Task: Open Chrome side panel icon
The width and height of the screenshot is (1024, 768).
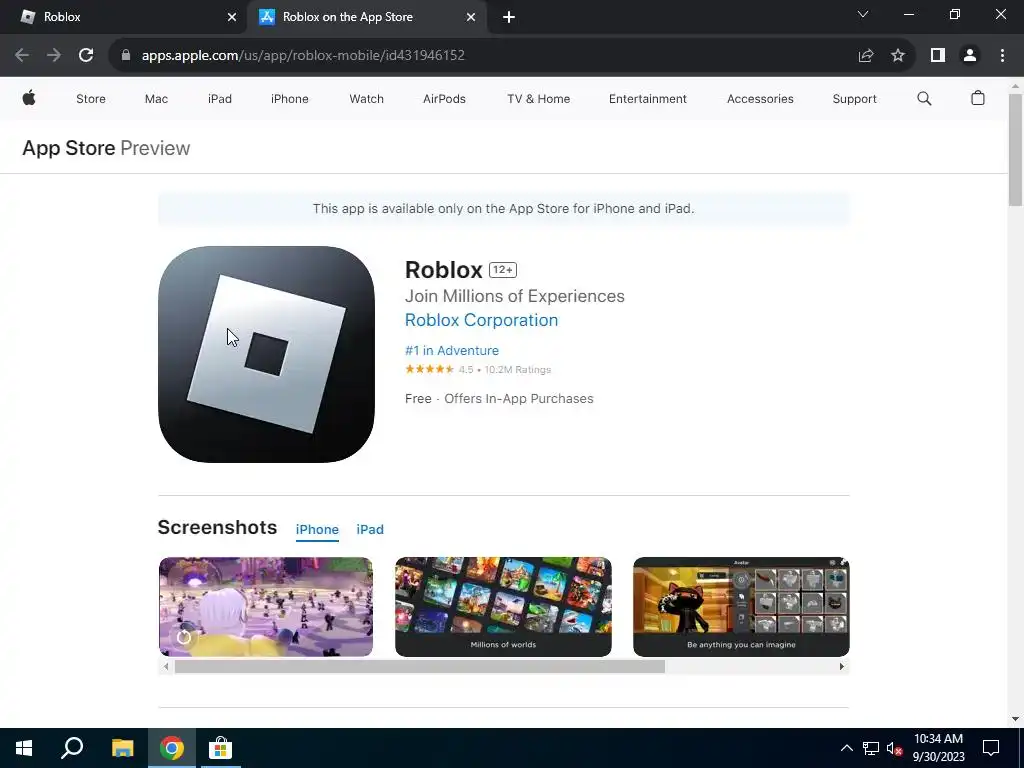Action: pyautogui.click(x=938, y=56)
